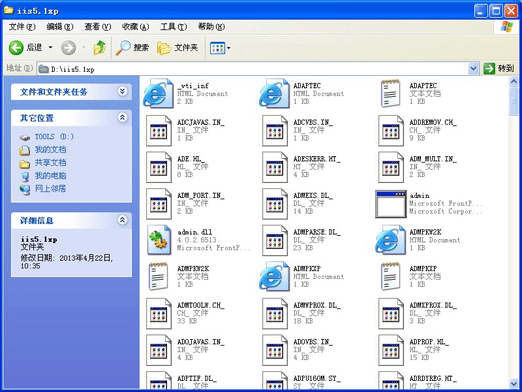The width and height of the screenshot is (522, 392).
Task: Select the _vti_inf HTML document icon
Action: 159,94
